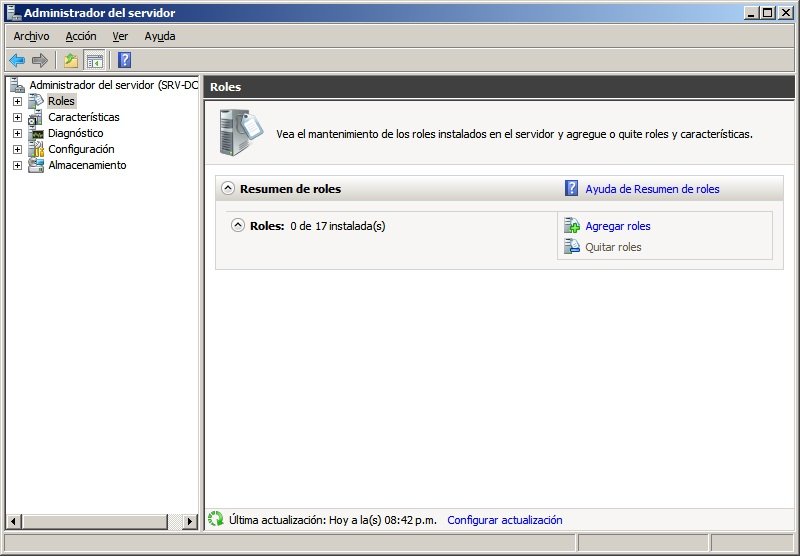Select Características in the tree
Viewport: 800px width, 556px height.
[x=84, y=117]
